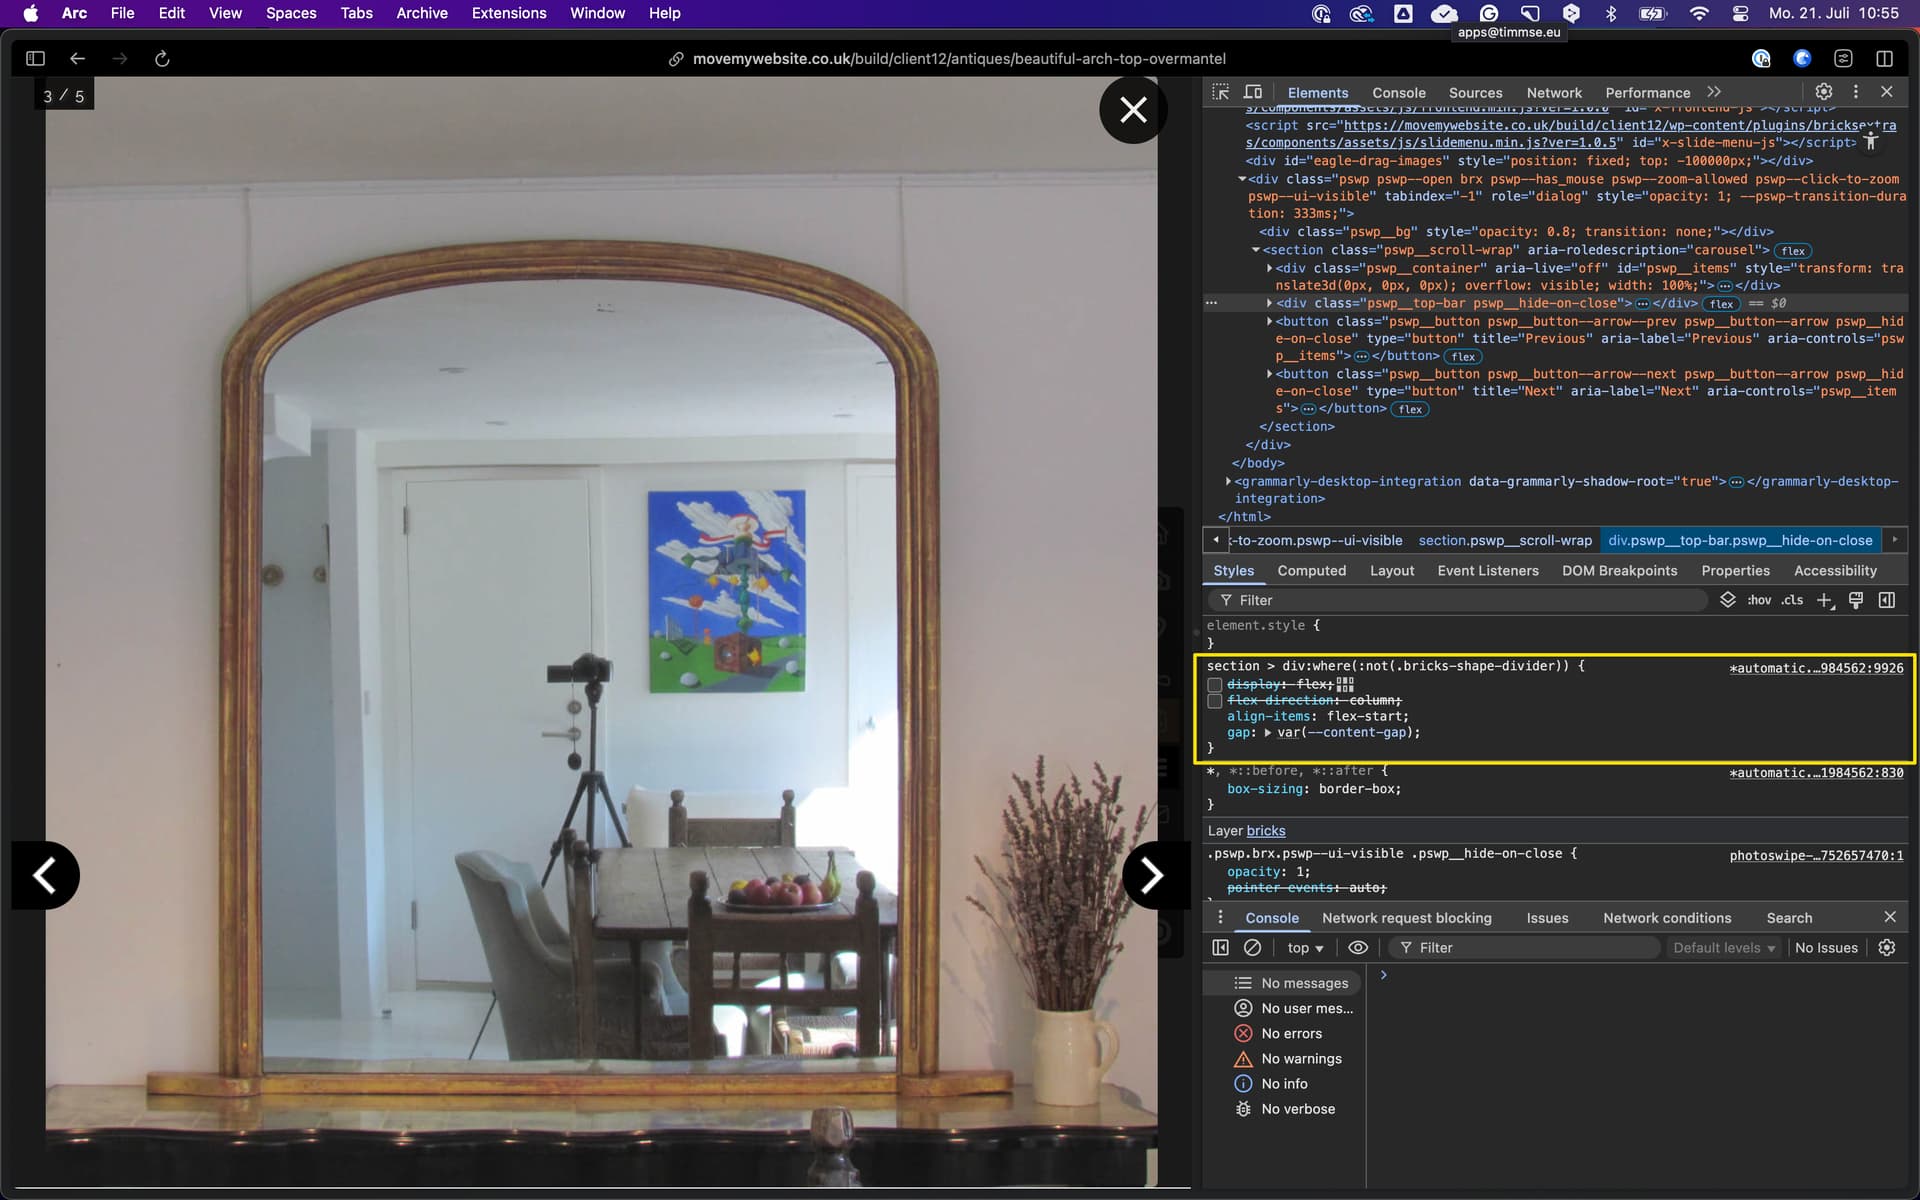Select the Computed styles tab
Screen dimensions: 1920x1200
pyautogui.click(x=1311, y=570)
